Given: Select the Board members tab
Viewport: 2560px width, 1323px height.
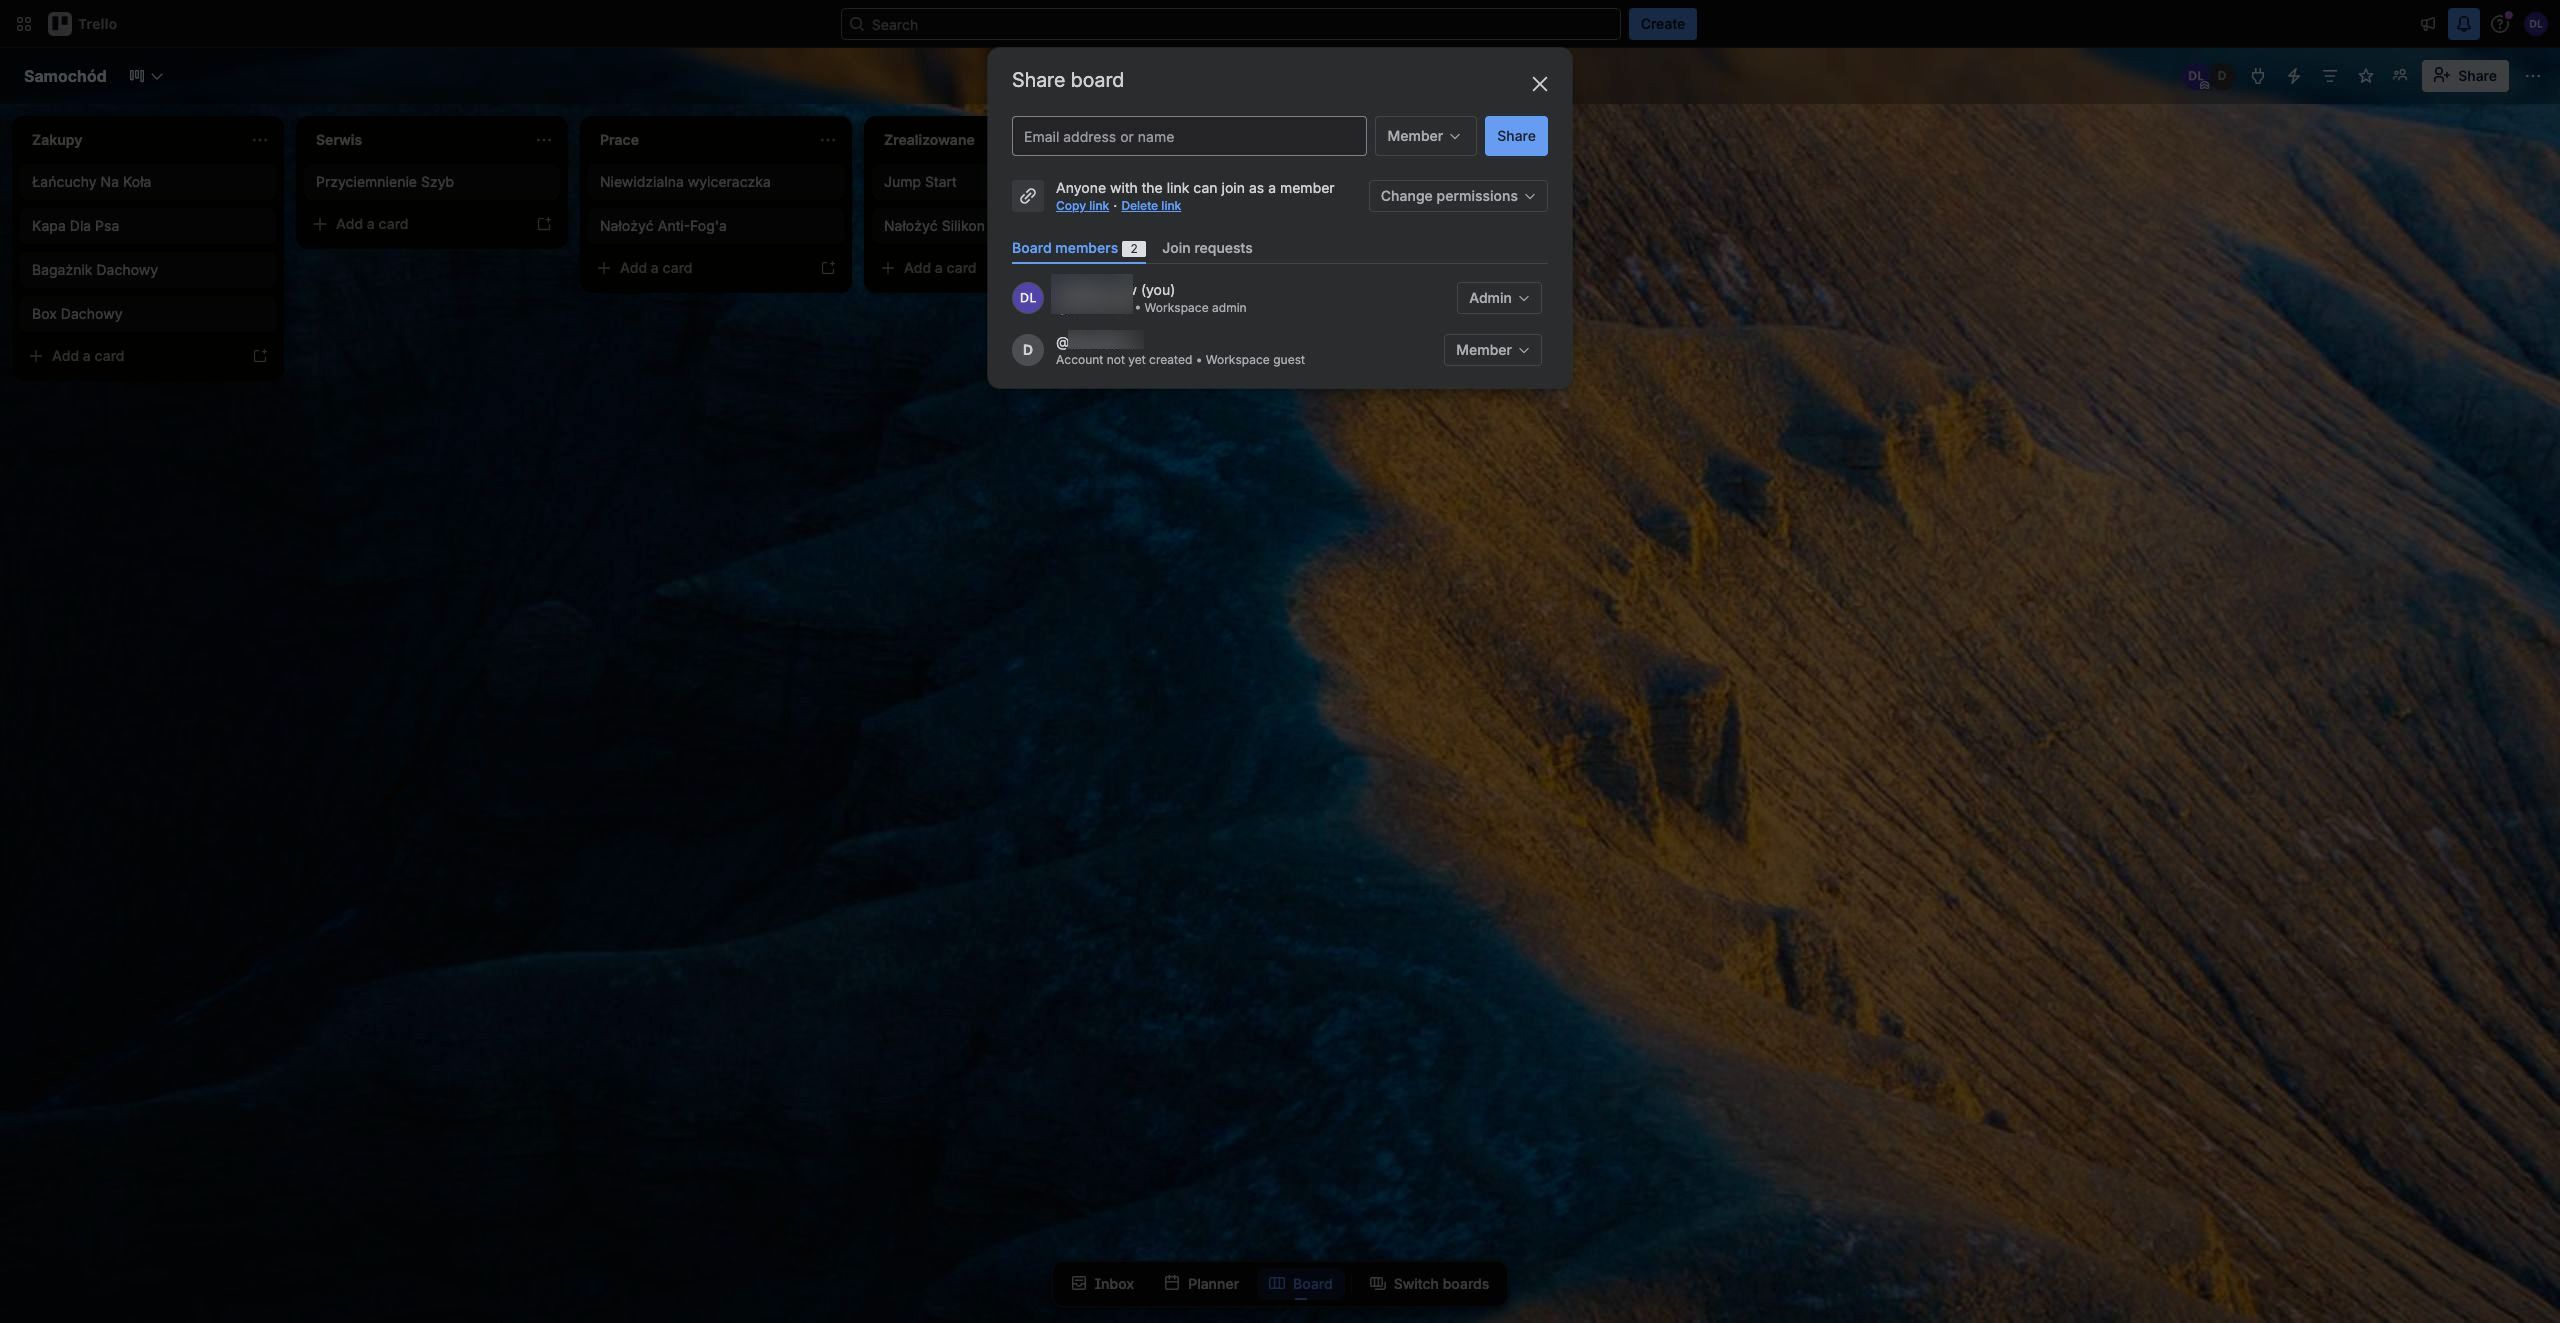Looking at the screenshot, I should point(1078,248).
